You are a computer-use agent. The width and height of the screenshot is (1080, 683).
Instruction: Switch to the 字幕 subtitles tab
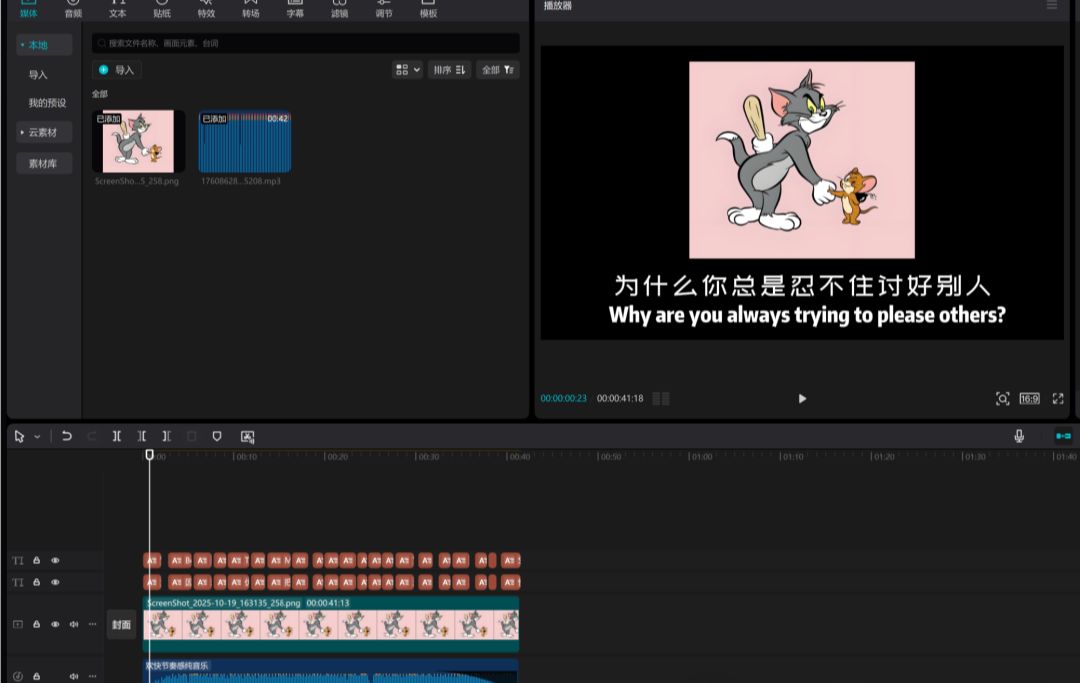295,10
